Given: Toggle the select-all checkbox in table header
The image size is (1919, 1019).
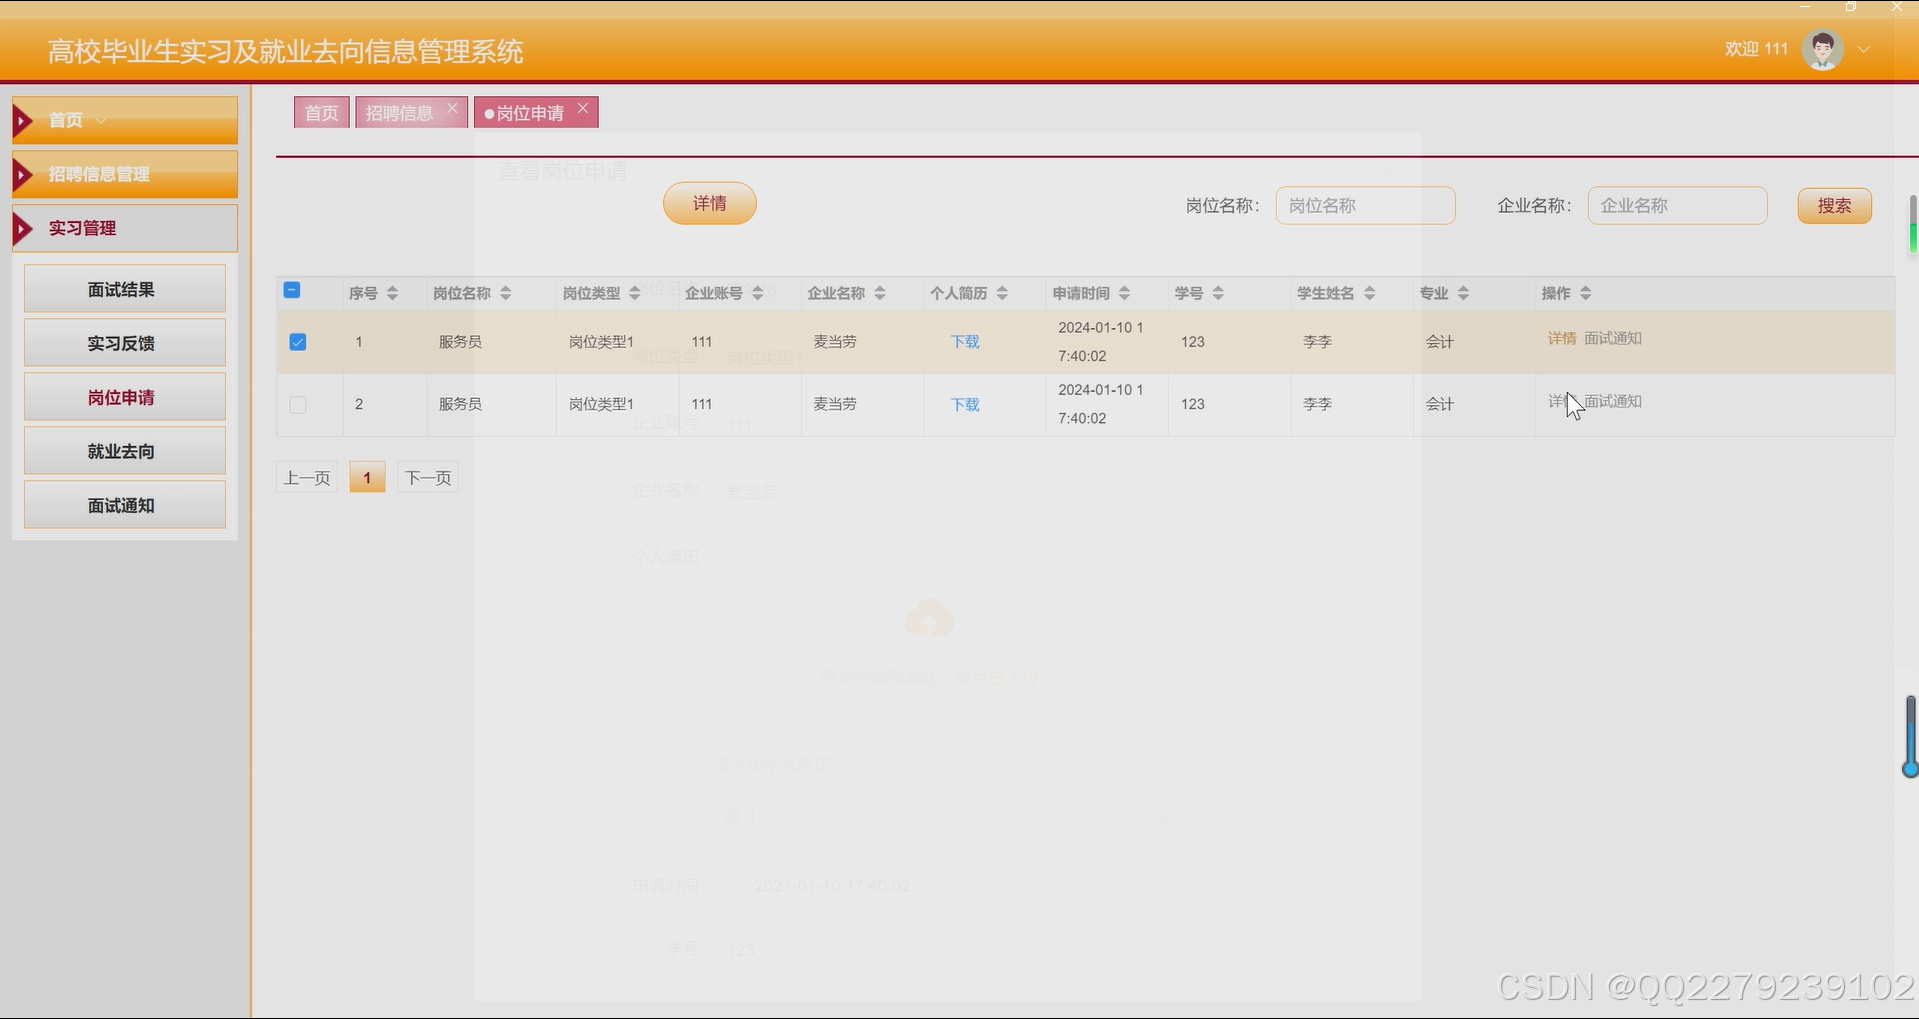Looking at the screenshot, I should 291,290.
